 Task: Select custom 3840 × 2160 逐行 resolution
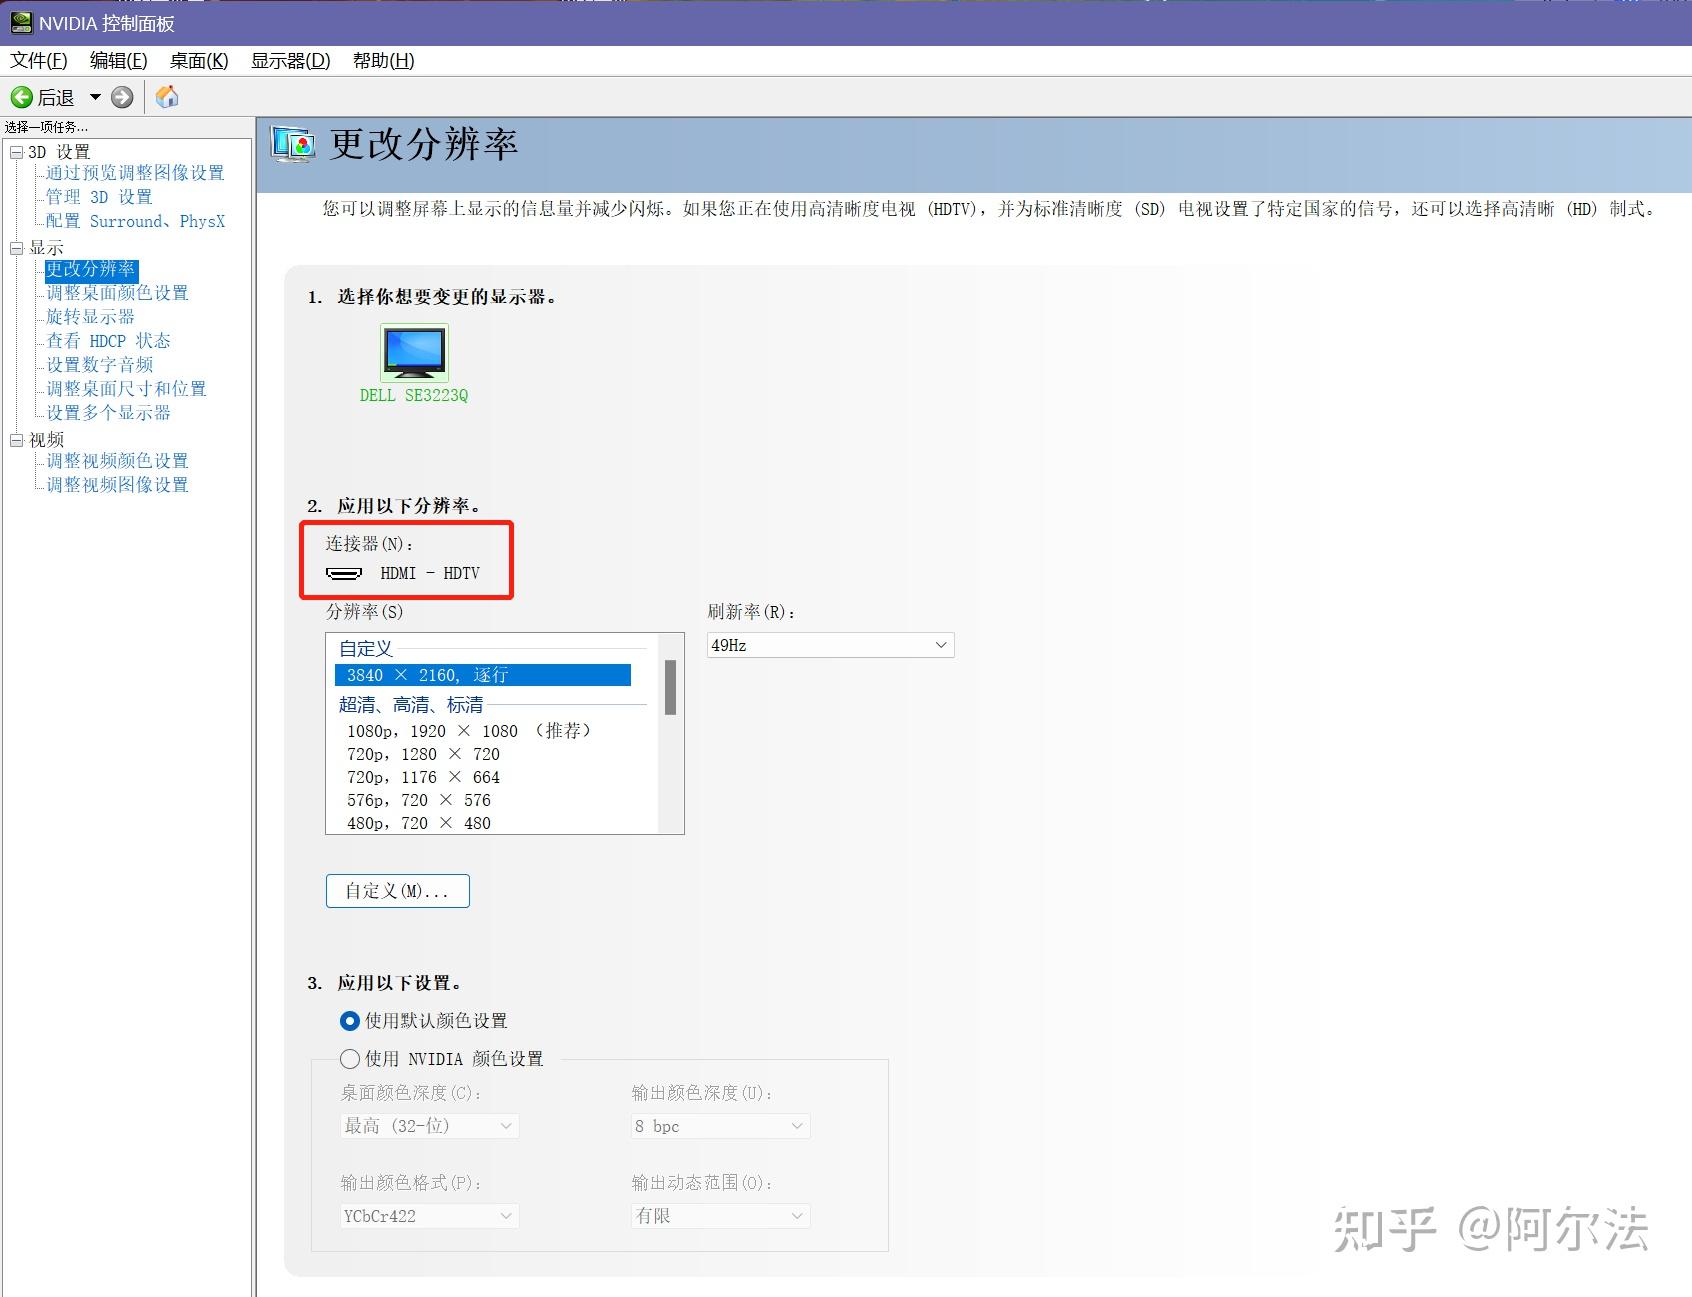pyautogui.click(x=483, y=675)
